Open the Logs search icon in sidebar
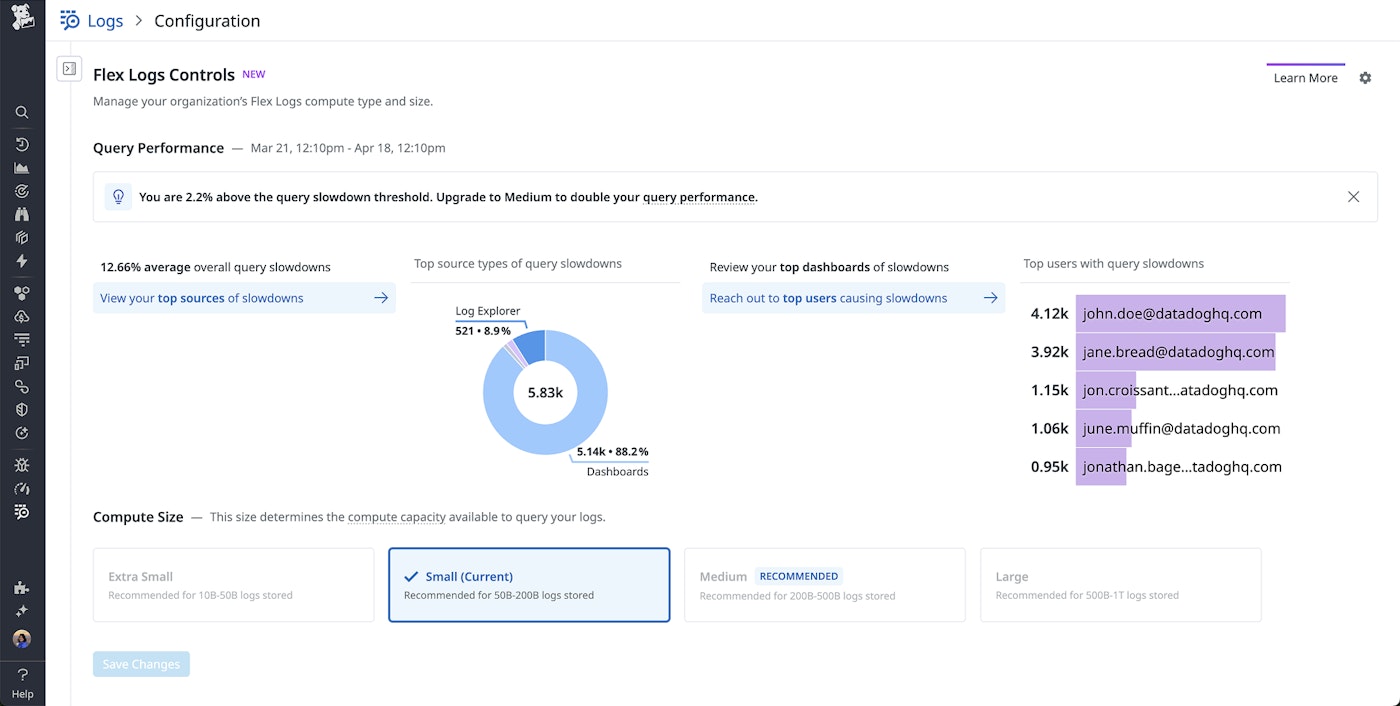This screenshot has width=1400, height=706. (x=22, y=512)
